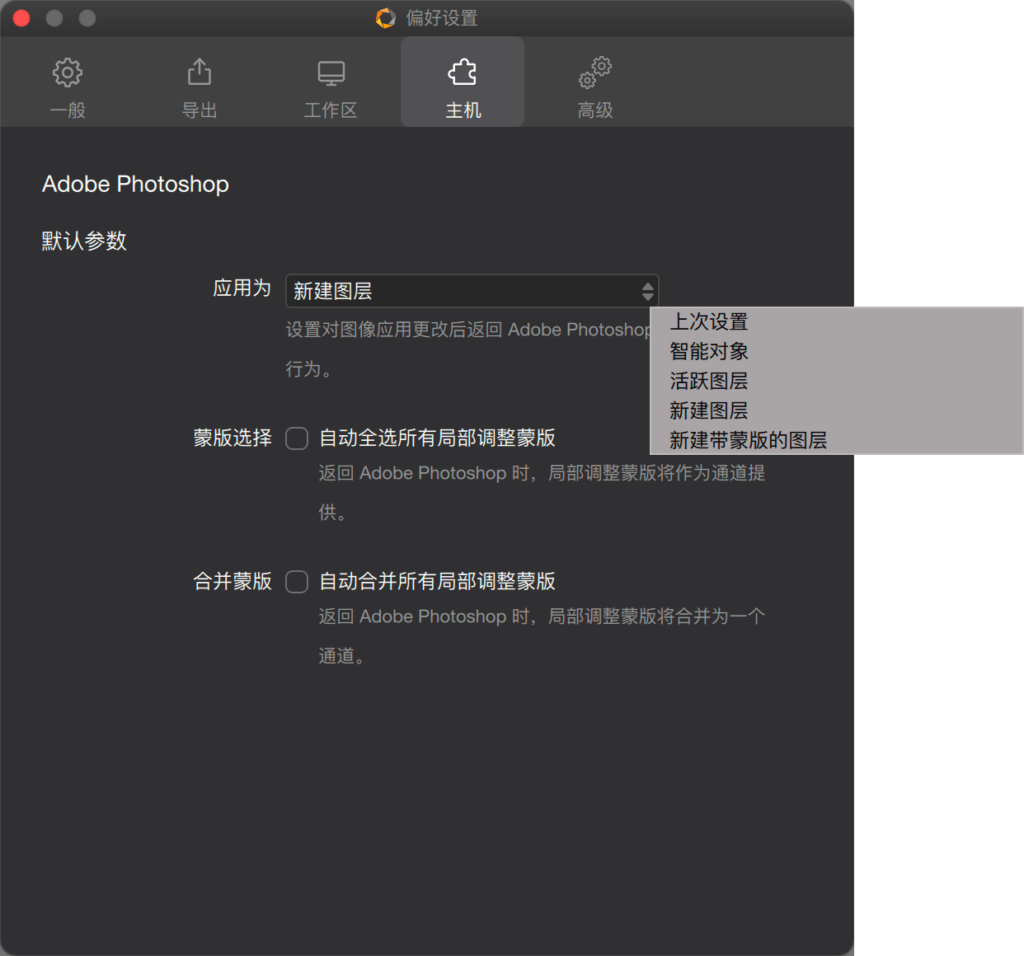Click the 应用为 label
Viewport: 1024px width, 956px height.
click(x=242, y=288)
